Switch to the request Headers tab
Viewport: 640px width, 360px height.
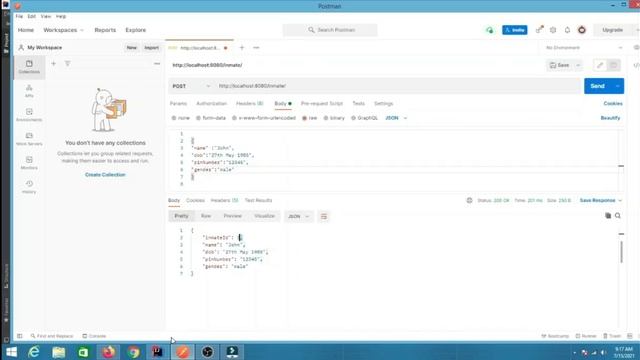pyautogui.click(x=249, y=104)
